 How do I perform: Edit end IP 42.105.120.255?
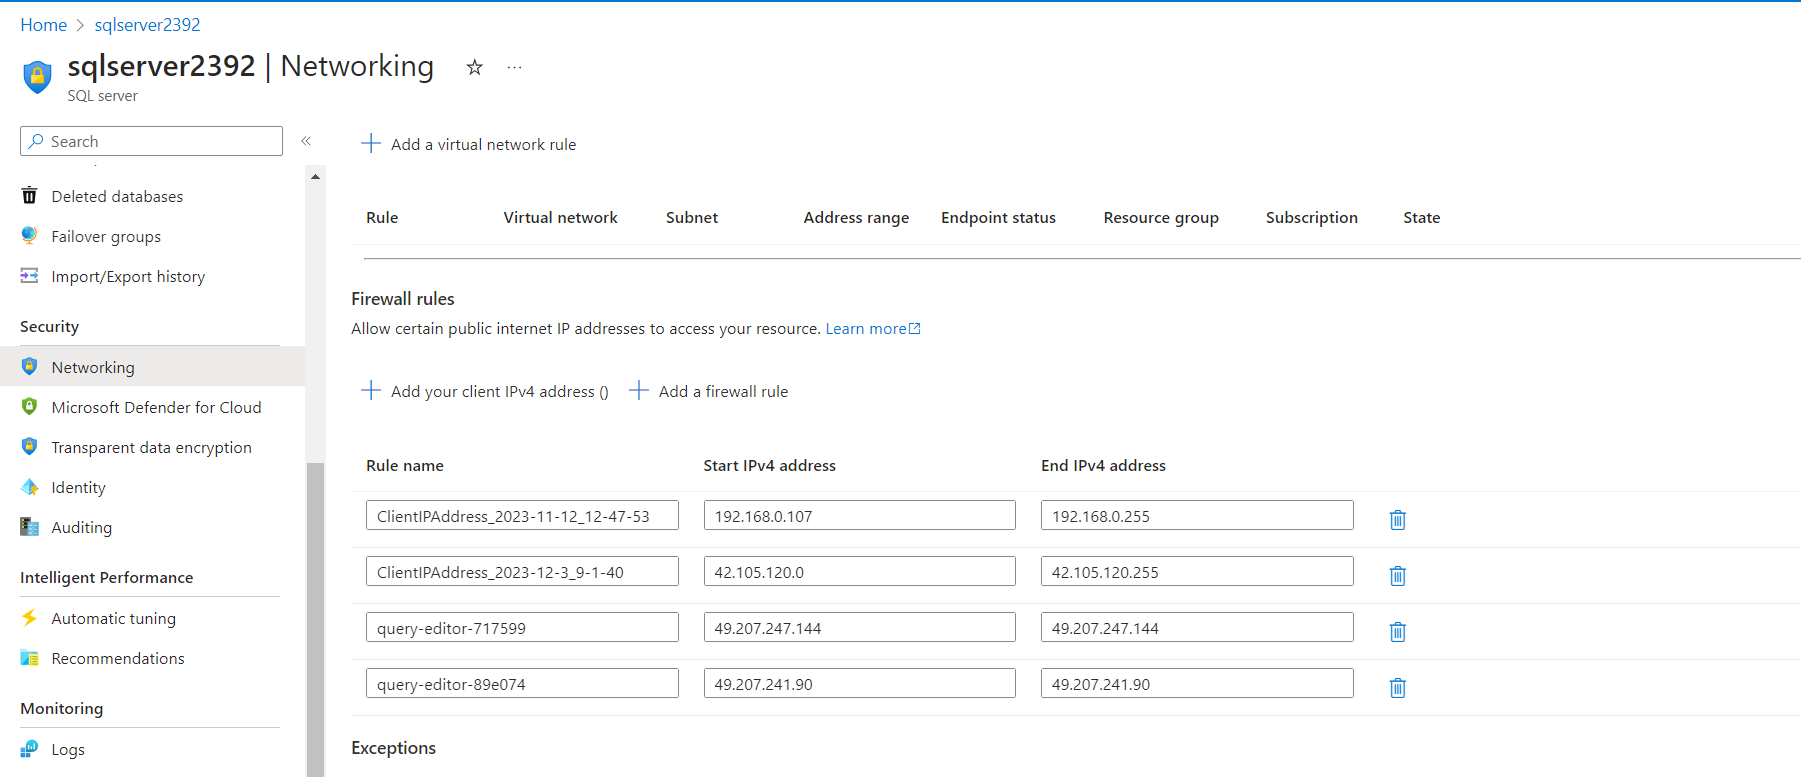[x=1197, y=572]
